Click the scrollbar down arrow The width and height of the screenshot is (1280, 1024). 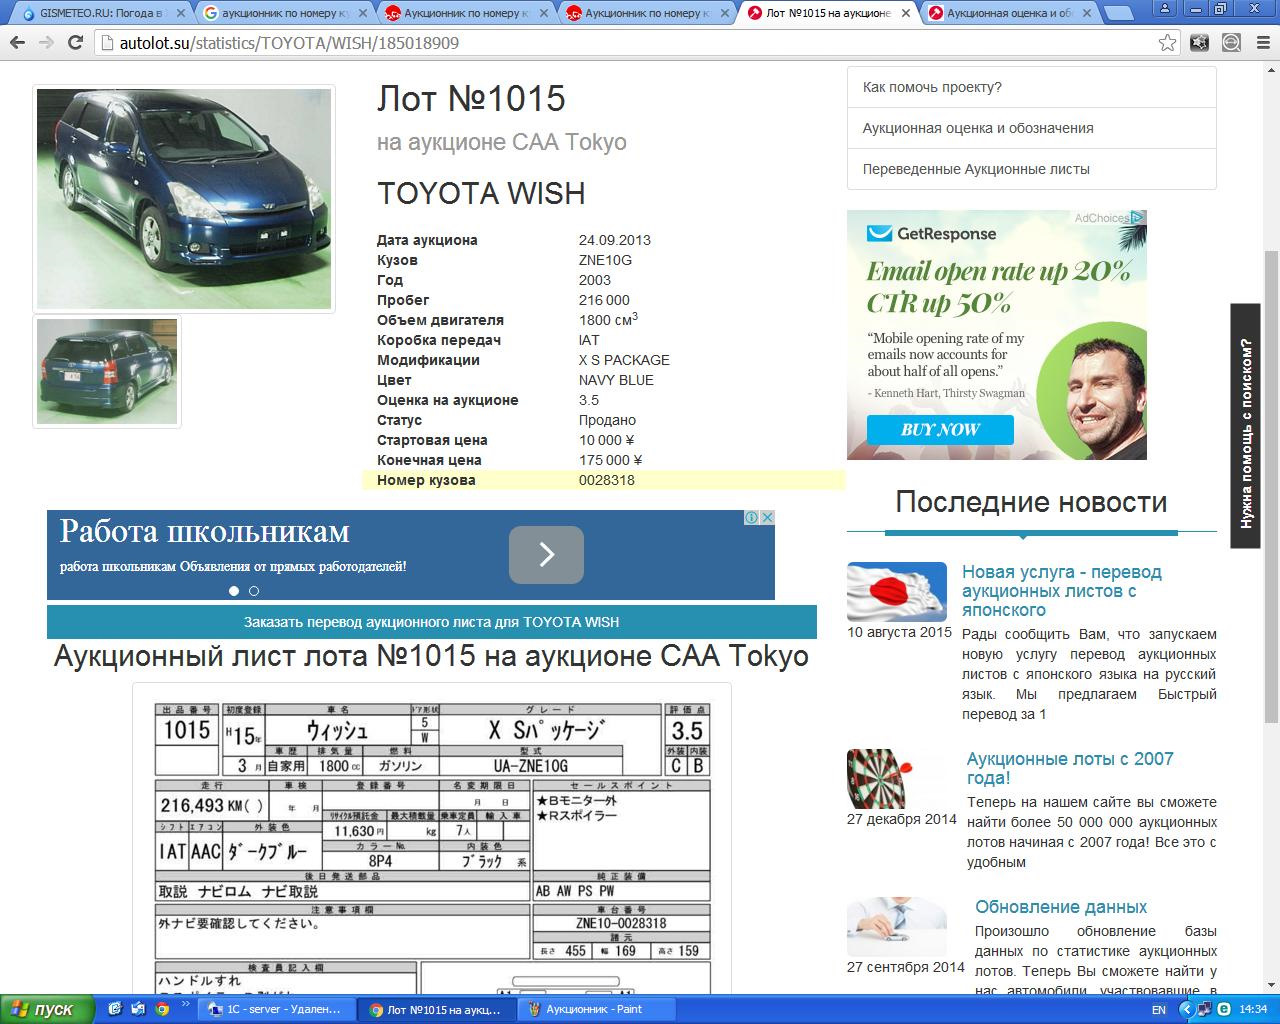pos(1271,986)
